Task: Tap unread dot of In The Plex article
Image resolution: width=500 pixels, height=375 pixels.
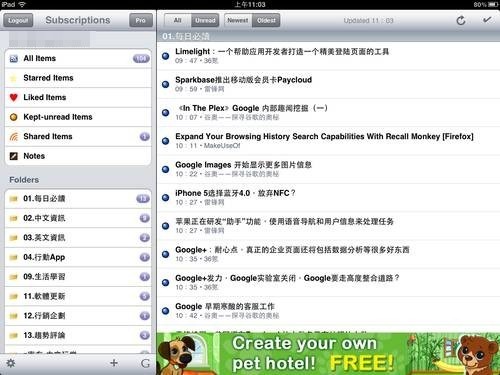Action: [x=165, y=113]
